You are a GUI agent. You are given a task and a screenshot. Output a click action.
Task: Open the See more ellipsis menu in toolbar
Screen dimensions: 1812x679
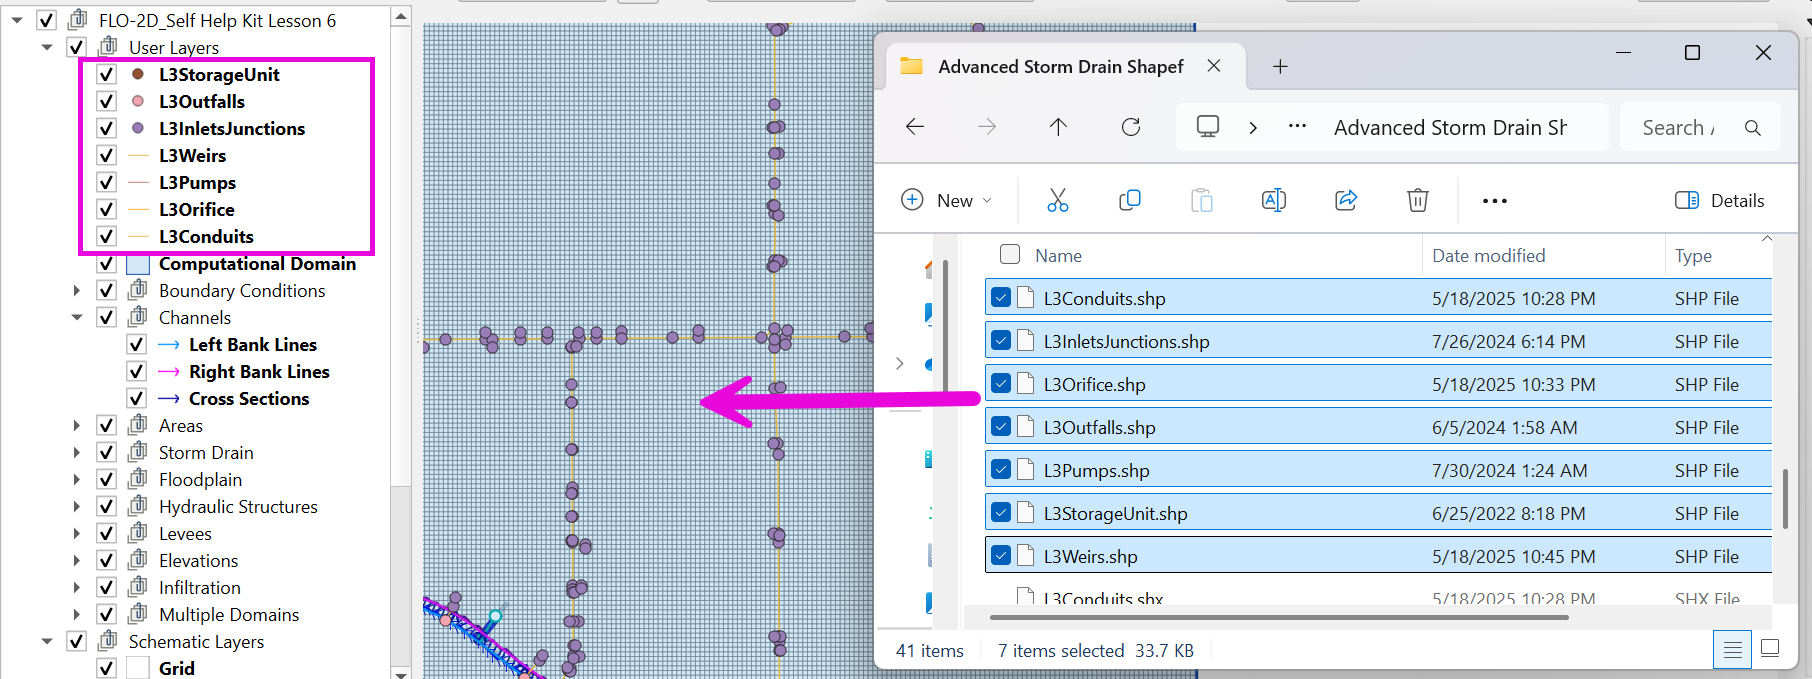1494,200
